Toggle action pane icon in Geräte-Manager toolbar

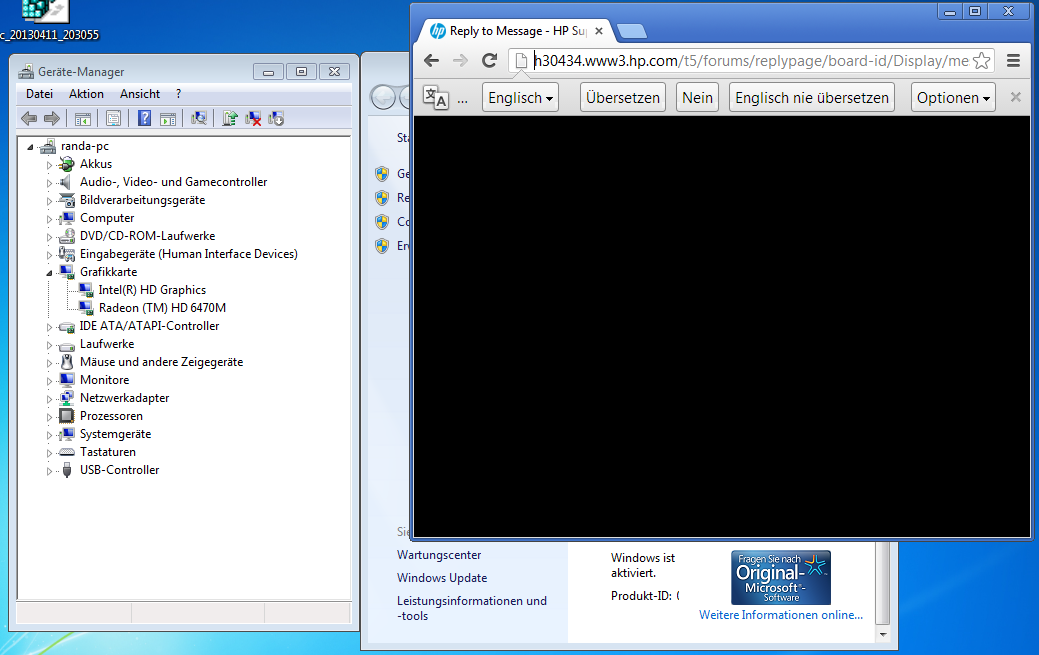[168, 119]
